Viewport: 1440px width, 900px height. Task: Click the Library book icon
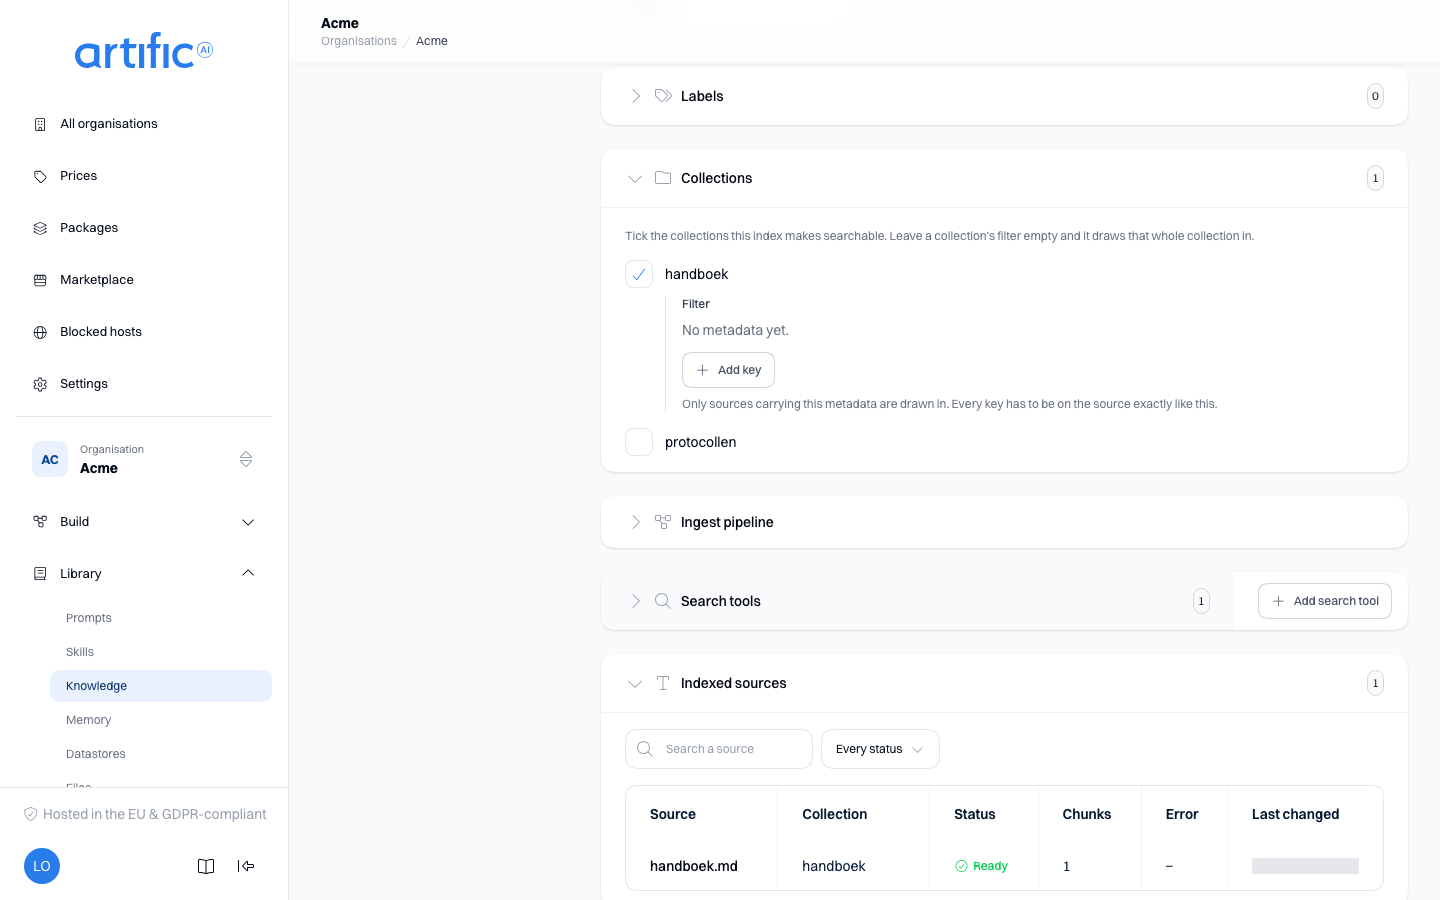[40, 574]
